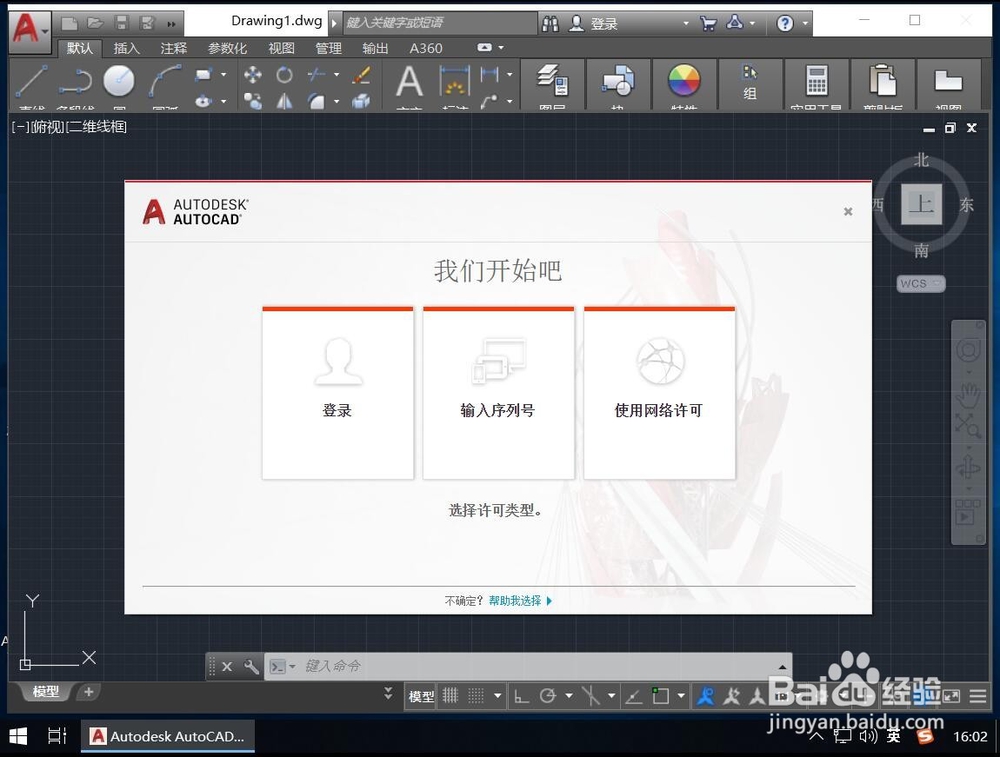Image resolution: width=1000 pixels, height=757 pixels.
Task: Select the Circle drawing tool
Action: [118, 78]
